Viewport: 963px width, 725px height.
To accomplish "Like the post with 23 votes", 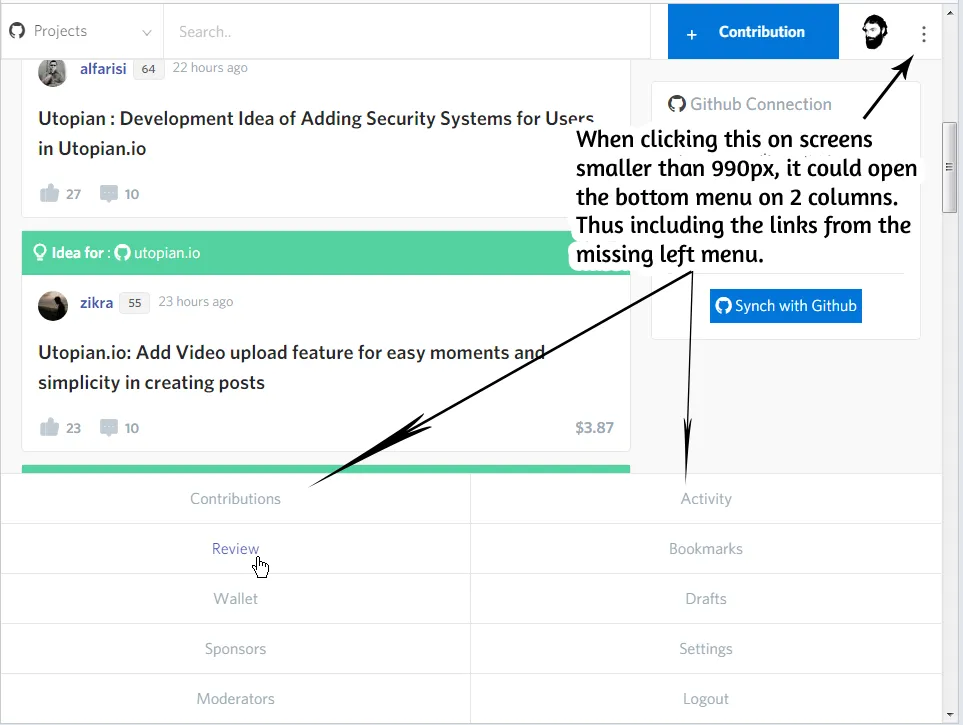I will coord(49,427).
